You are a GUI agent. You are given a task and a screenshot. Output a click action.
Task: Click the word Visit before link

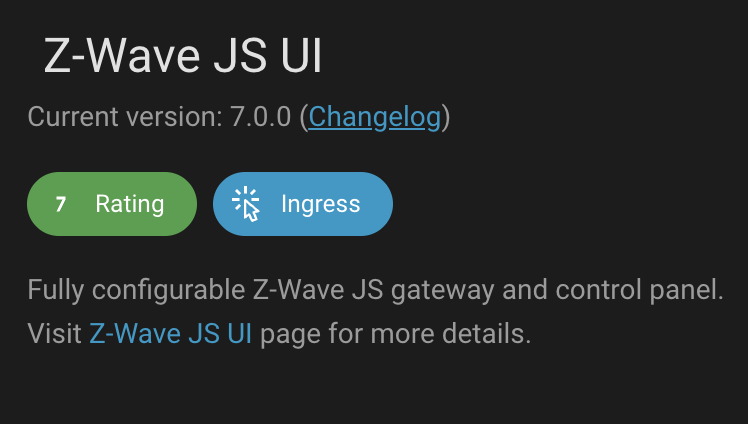click(x=54, y=333)
